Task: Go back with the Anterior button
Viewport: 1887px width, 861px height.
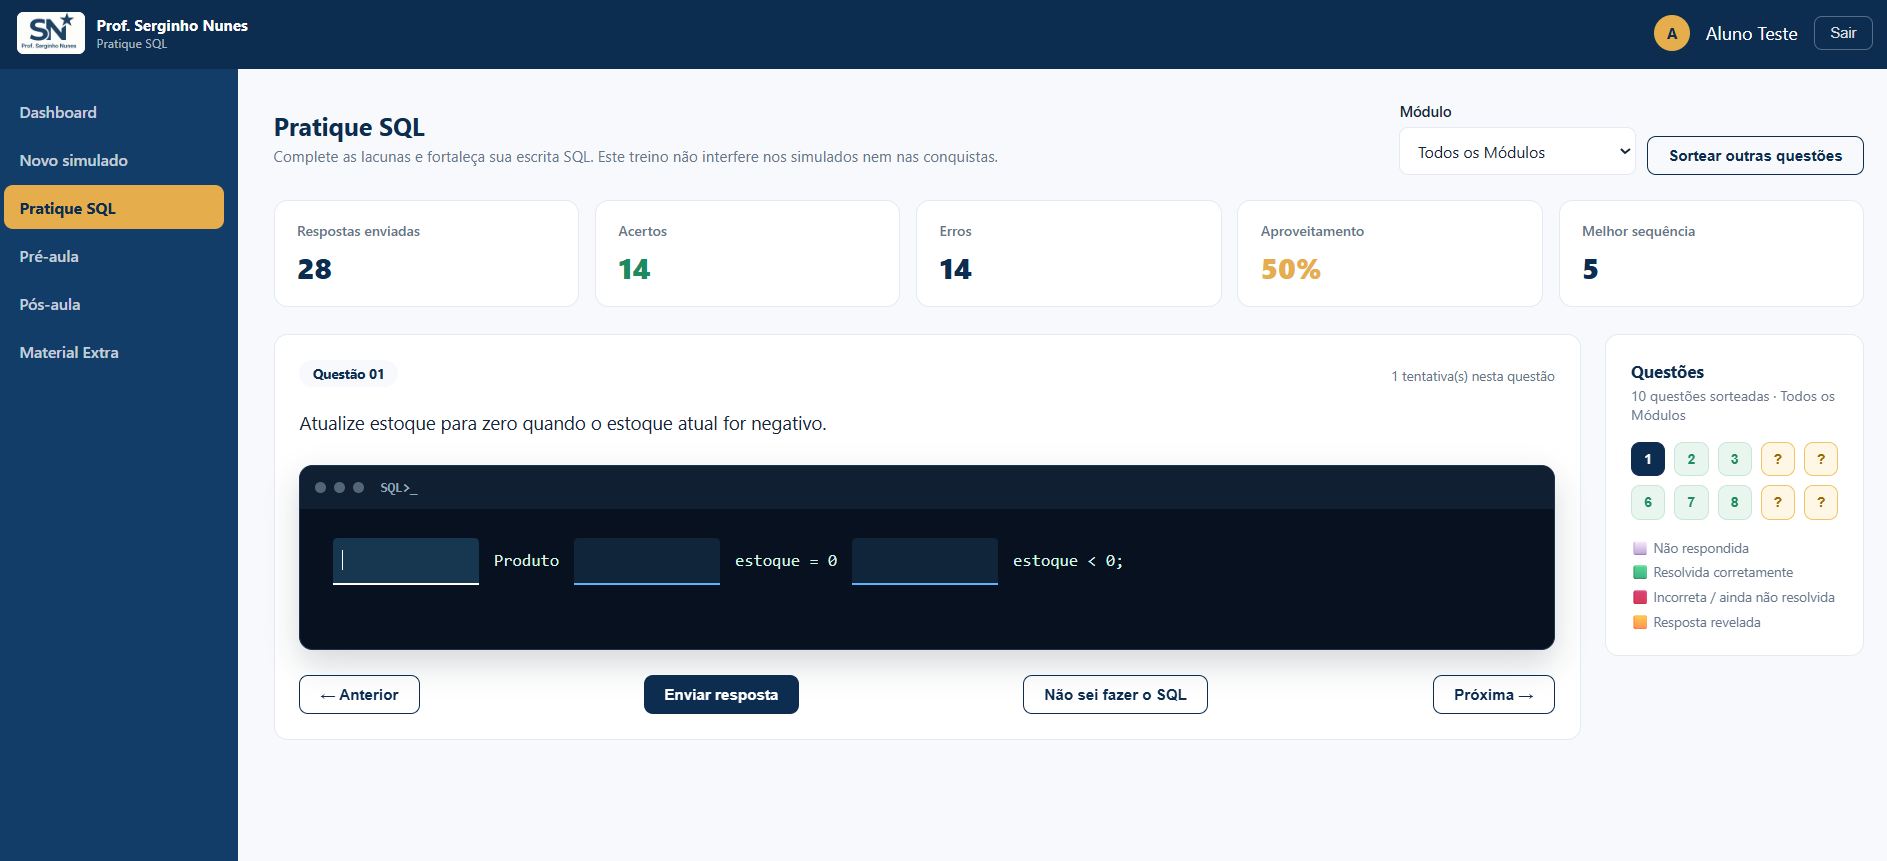Action: (x=359, y=694)
